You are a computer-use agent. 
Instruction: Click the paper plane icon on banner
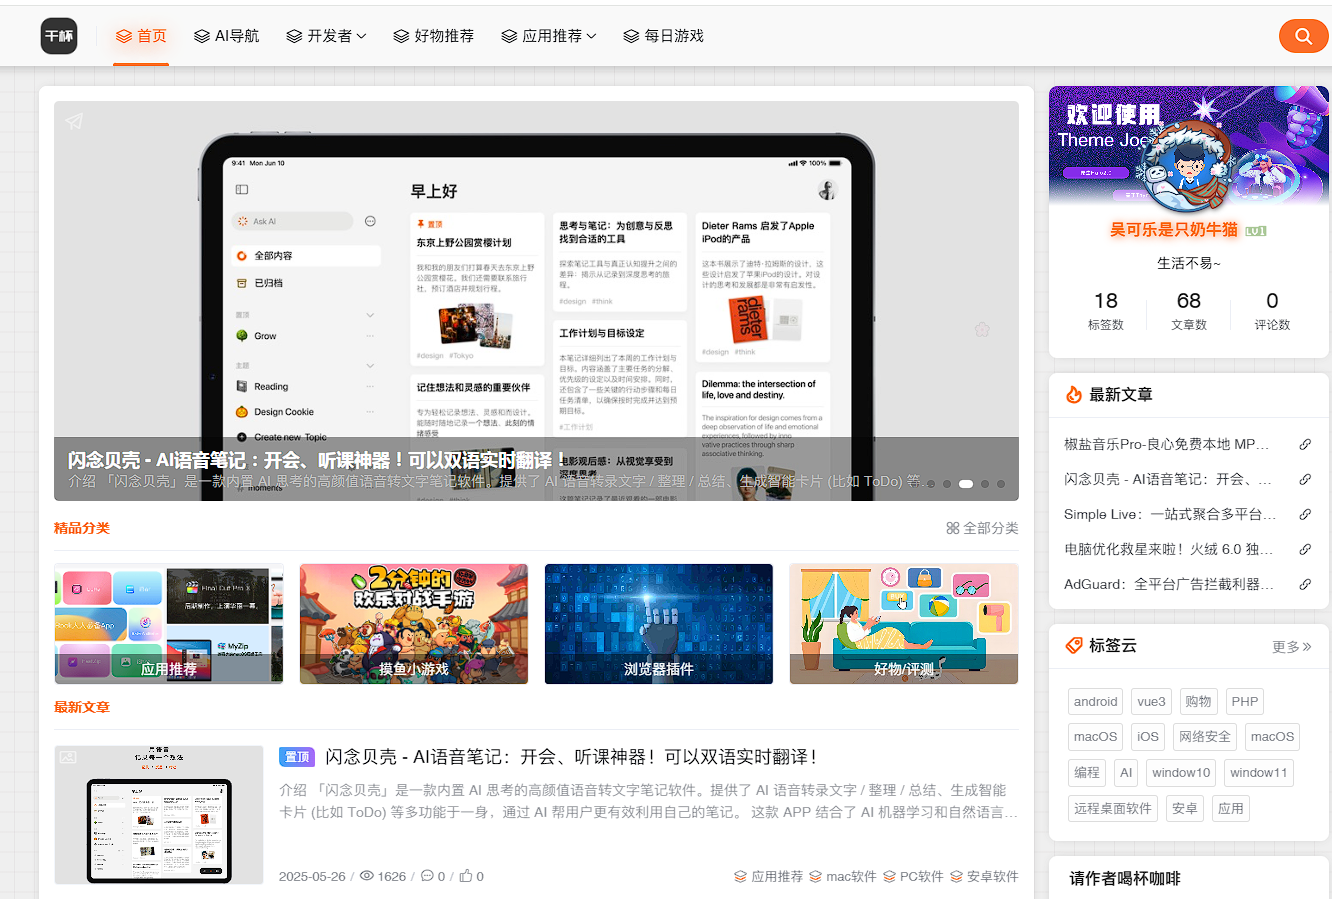[x=74, y=122]
